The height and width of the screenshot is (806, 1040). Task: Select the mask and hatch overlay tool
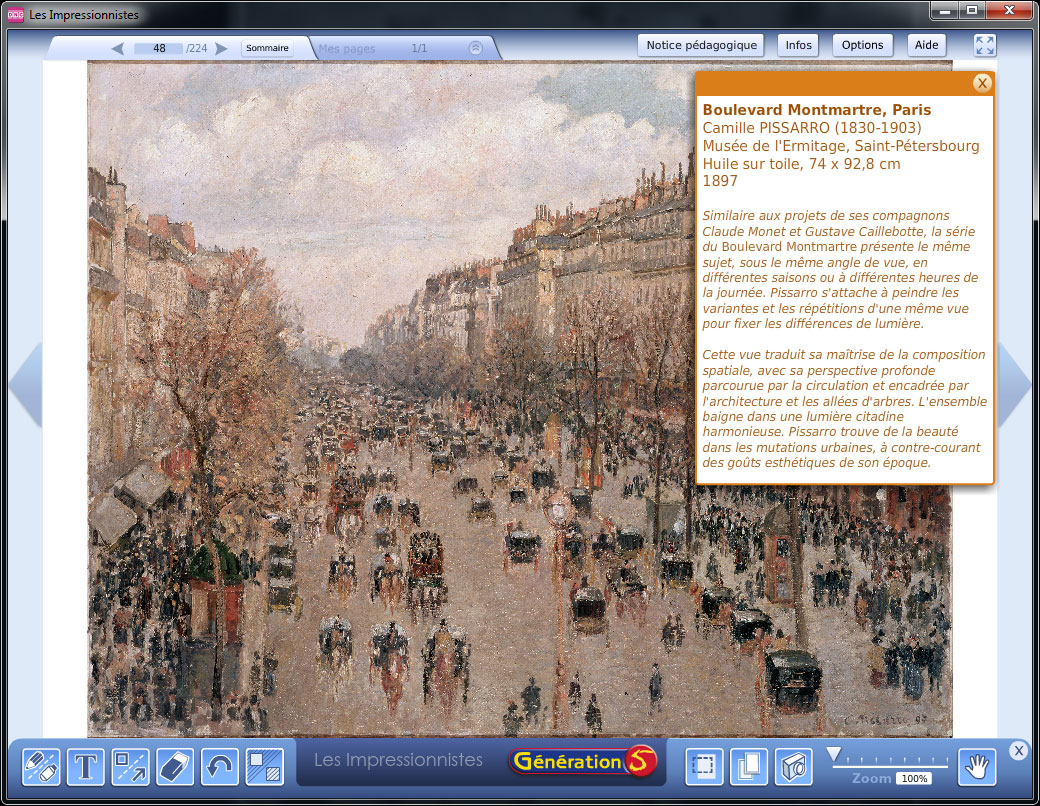[x=264, y=767]
